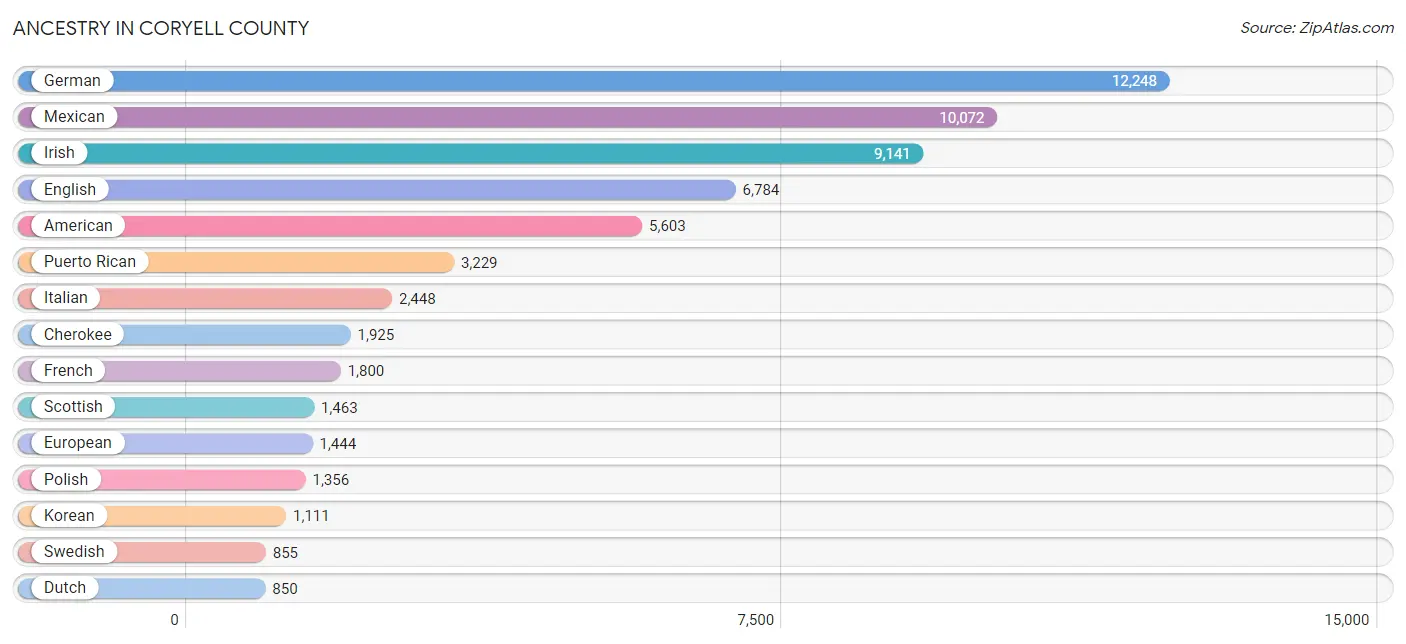Click the Dutch value 850
The width and height of the screenshot is (1406, 644).
(x=285, y=589)
